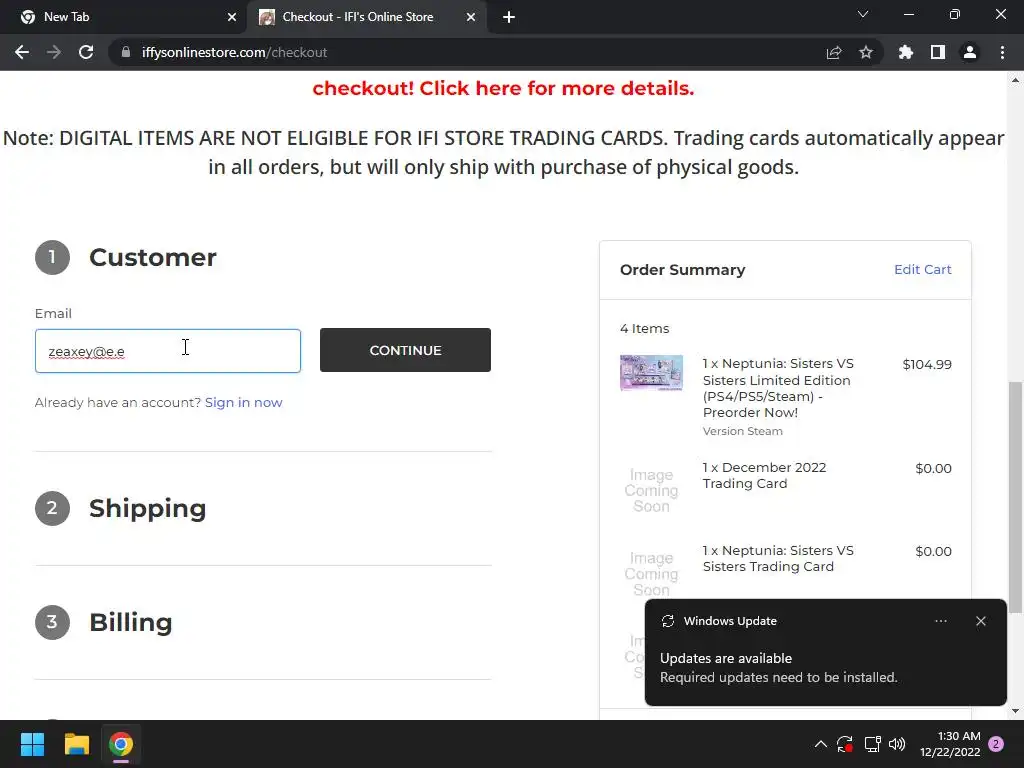
Task: Click scrollbar up arrow
Action: pos(1015,80)
